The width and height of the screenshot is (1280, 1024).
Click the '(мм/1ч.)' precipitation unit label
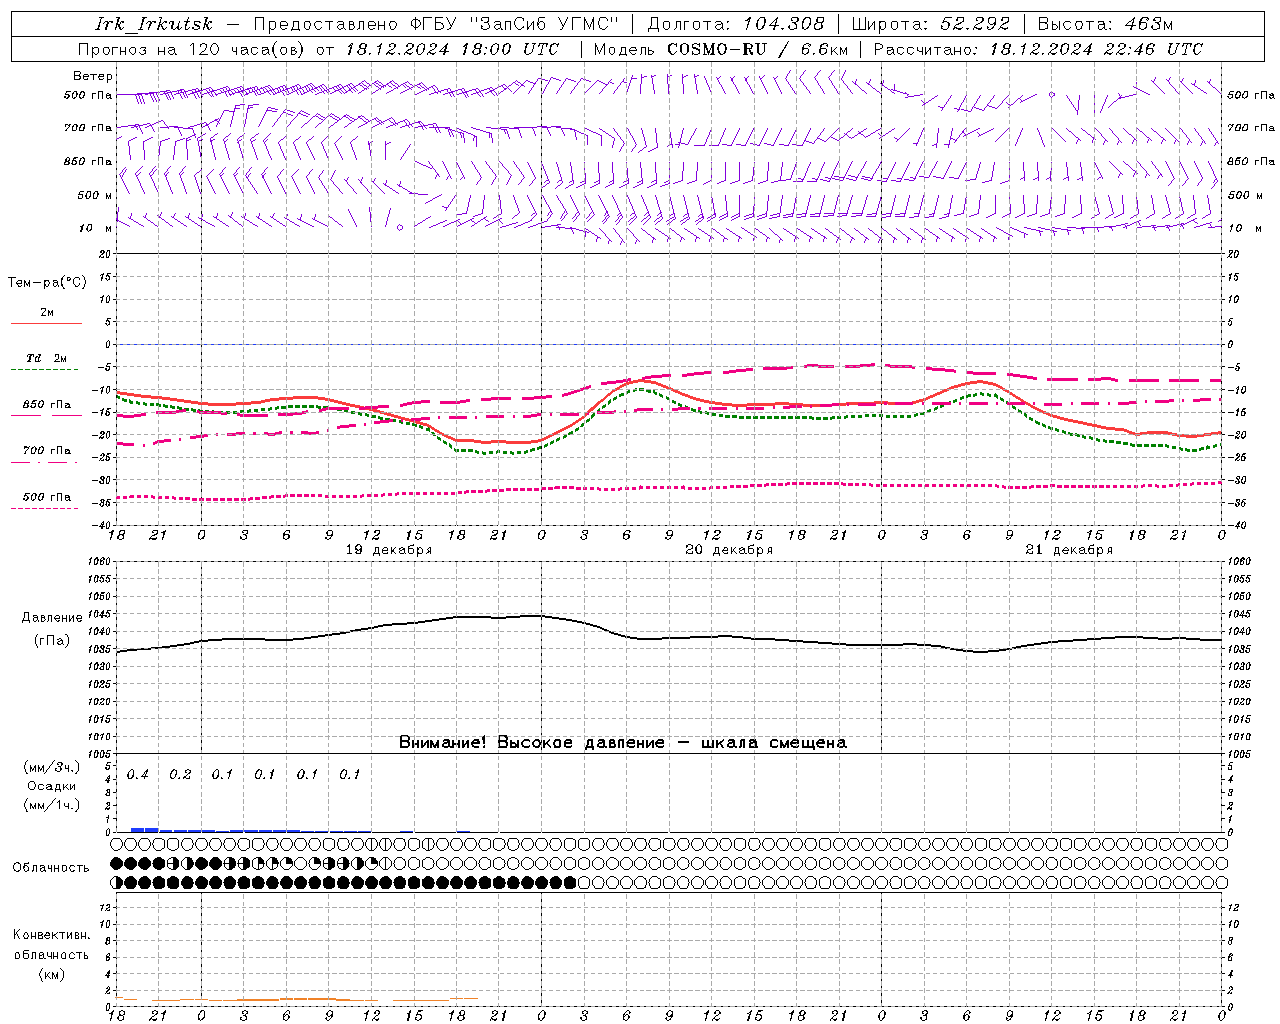click(x=52, y=805)
